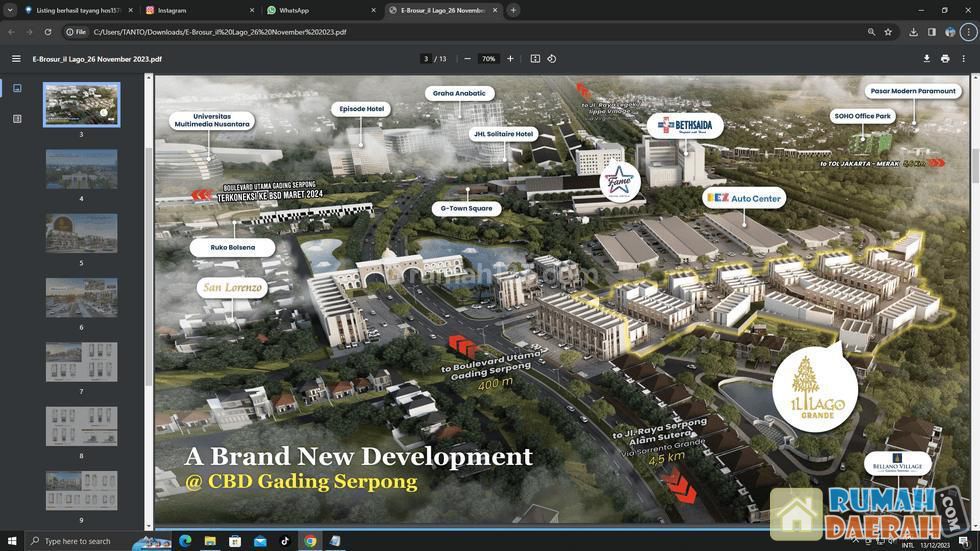This screenshot has width=980, height=551.
Task: Select page 7 thumbnail
Action: 81,362
